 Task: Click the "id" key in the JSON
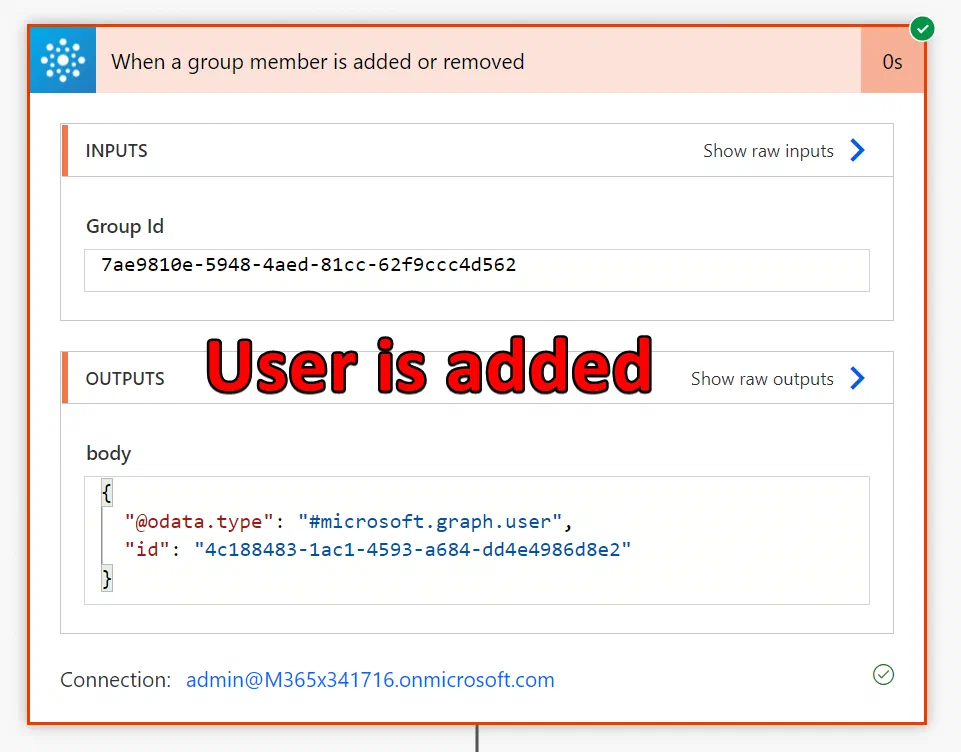146,549
